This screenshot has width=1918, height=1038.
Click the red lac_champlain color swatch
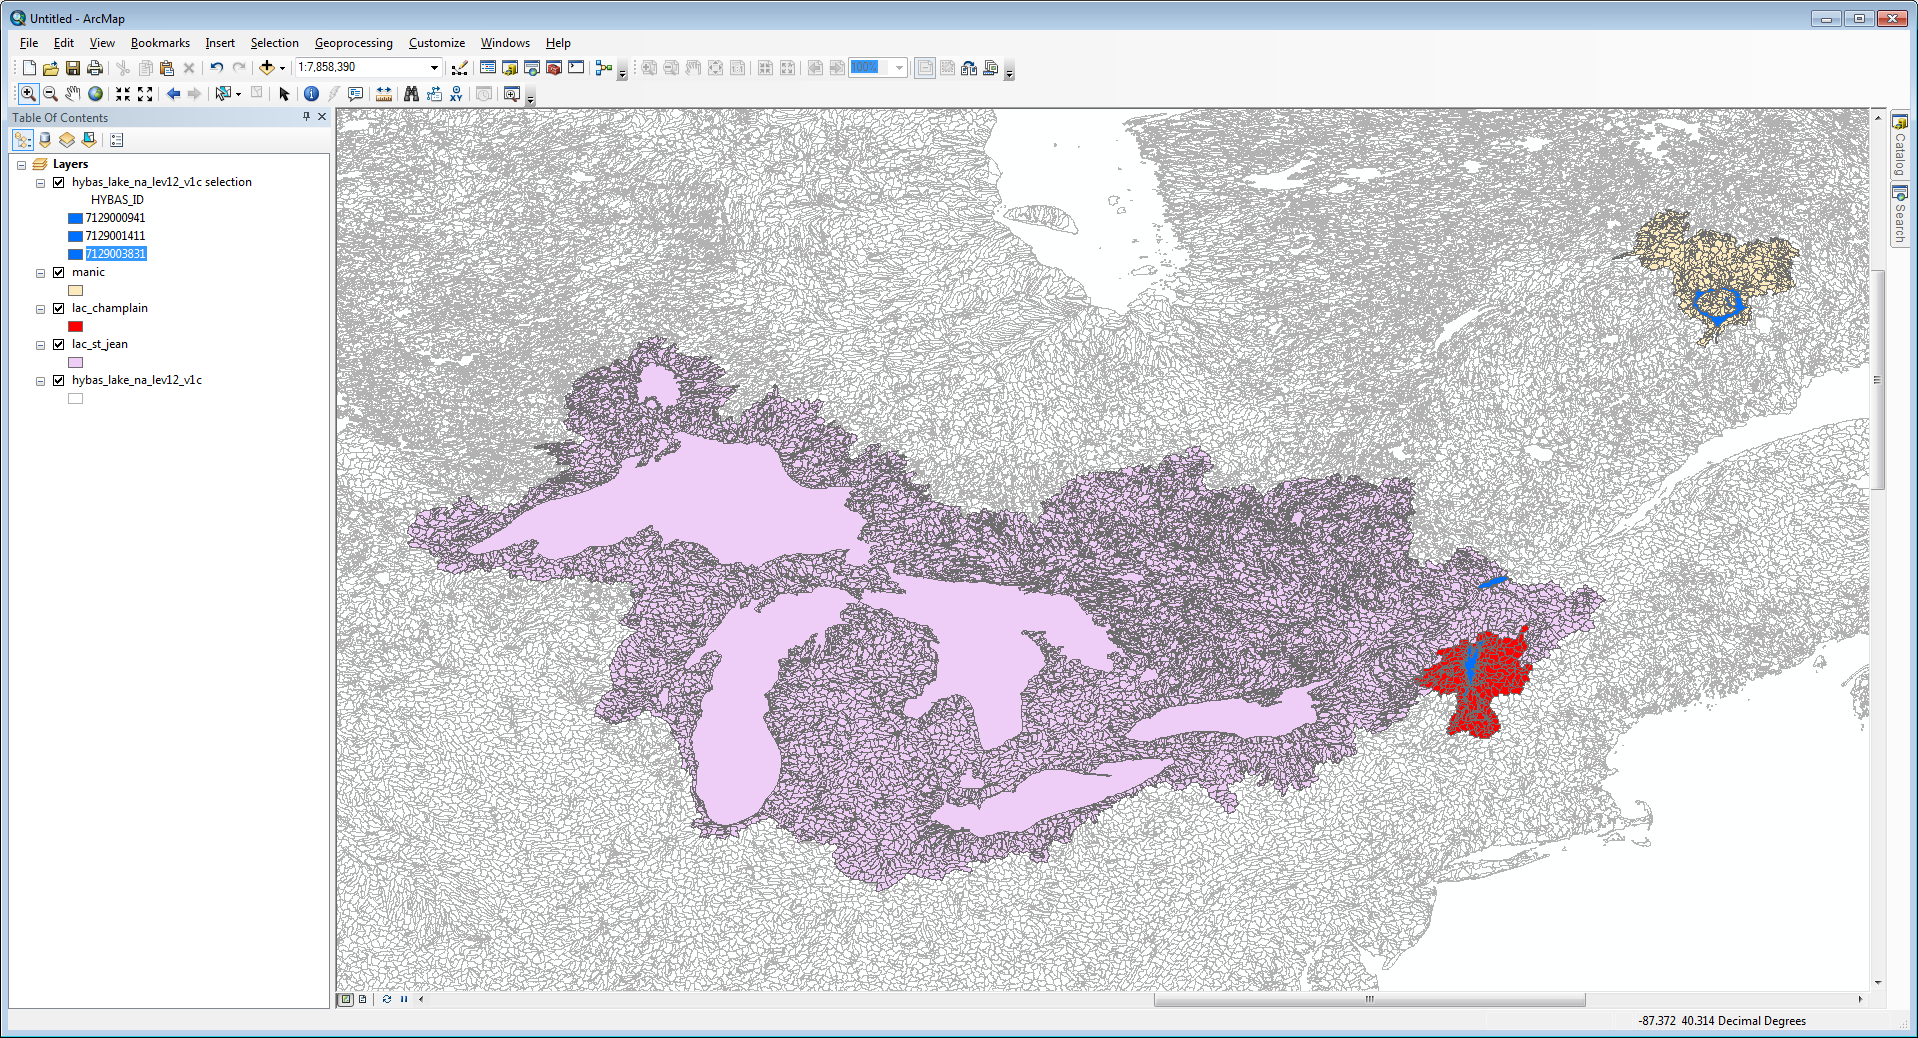(x=75, y=326)
